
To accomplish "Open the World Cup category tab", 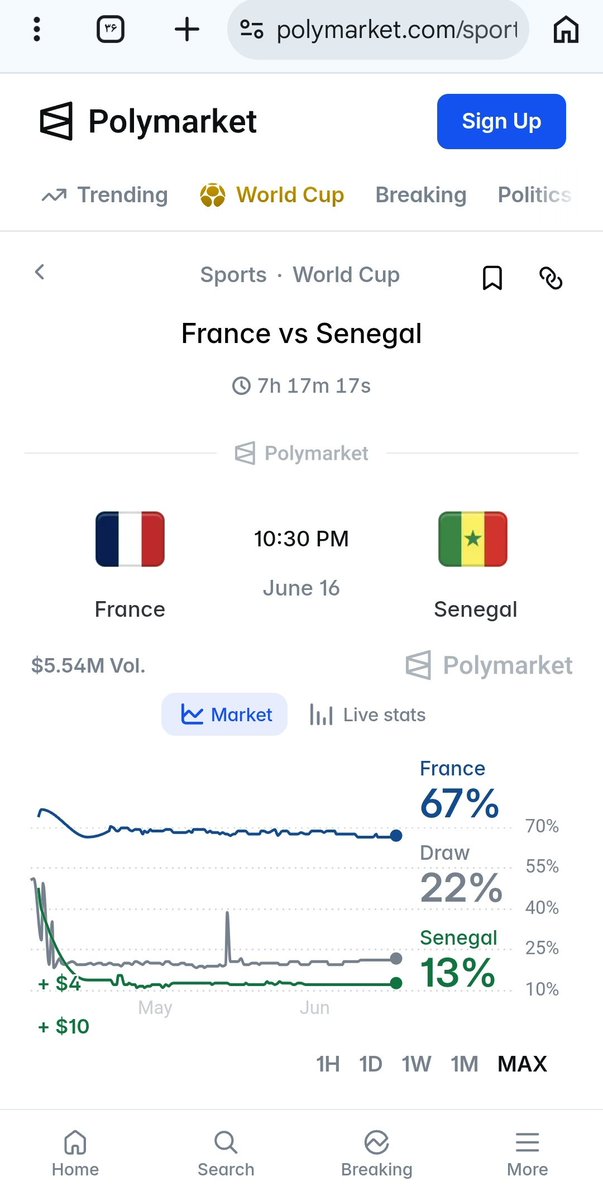I will [271, 195].
